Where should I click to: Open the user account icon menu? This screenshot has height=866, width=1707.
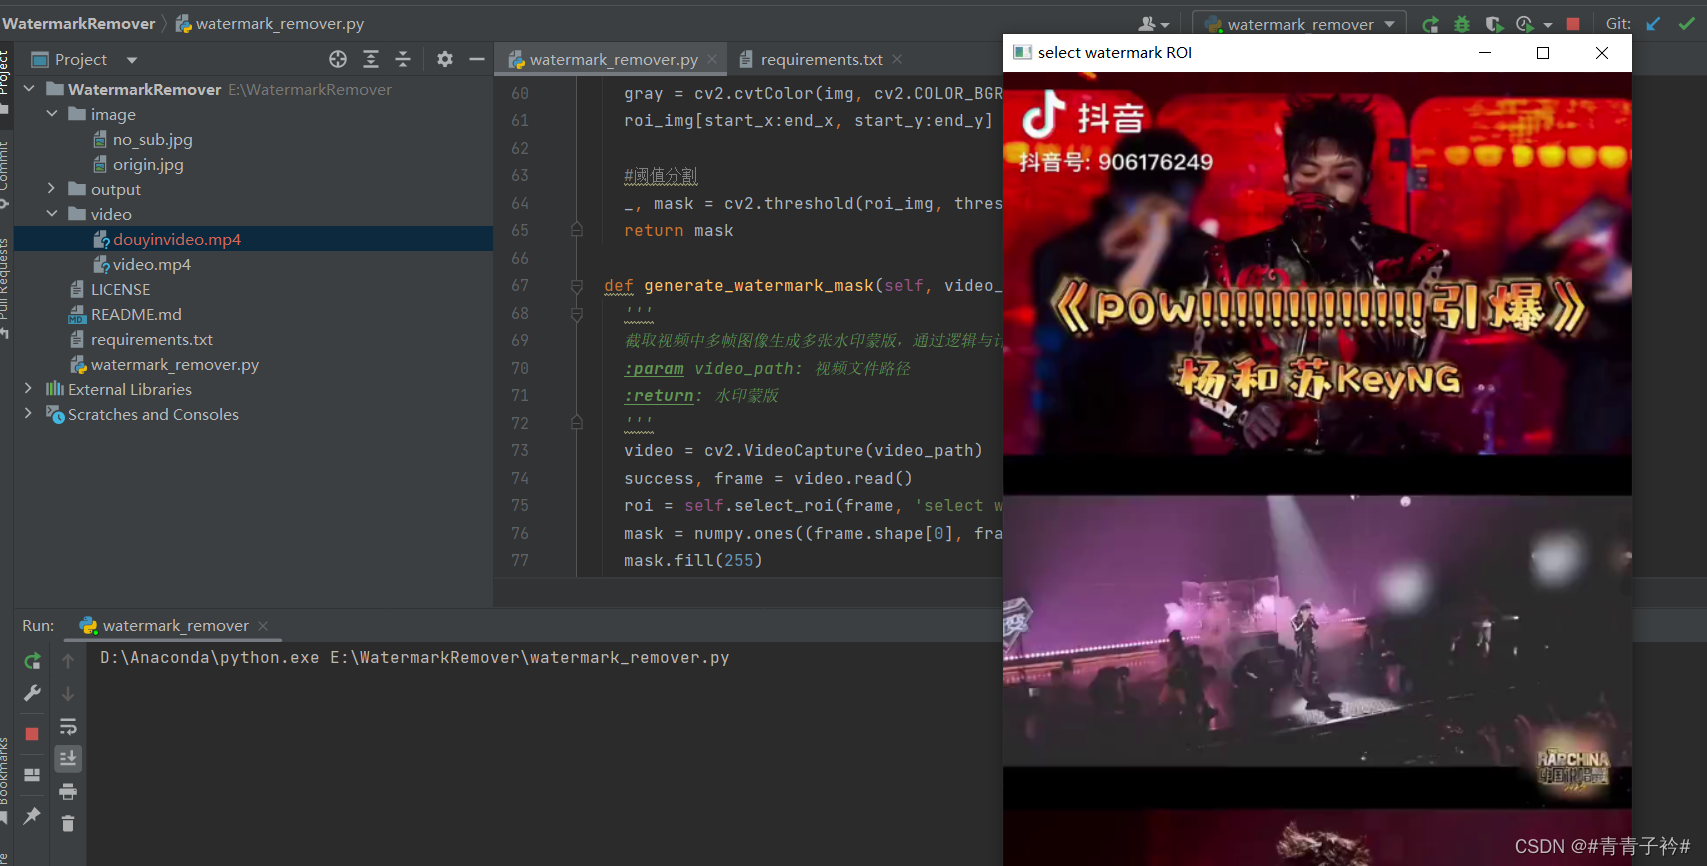1153,24
